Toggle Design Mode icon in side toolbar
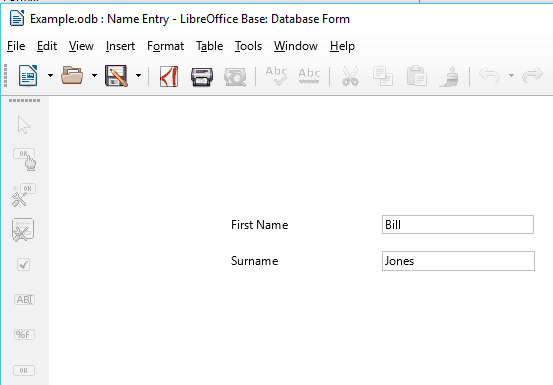The image size is (553, 385). point(23,159)
